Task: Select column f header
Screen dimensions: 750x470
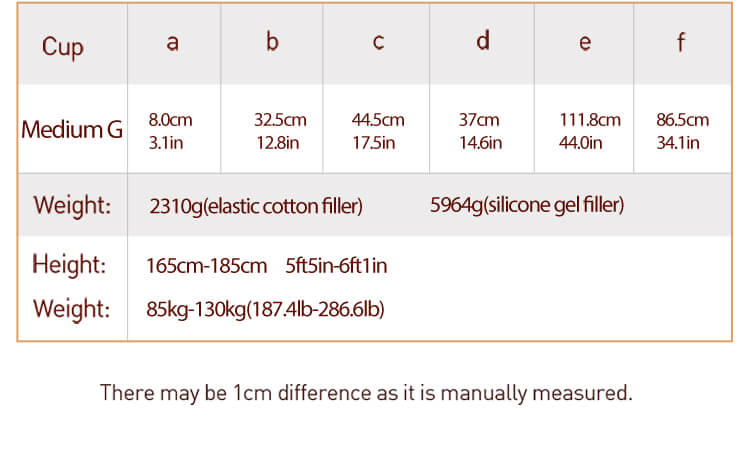Action: [681, 42]
